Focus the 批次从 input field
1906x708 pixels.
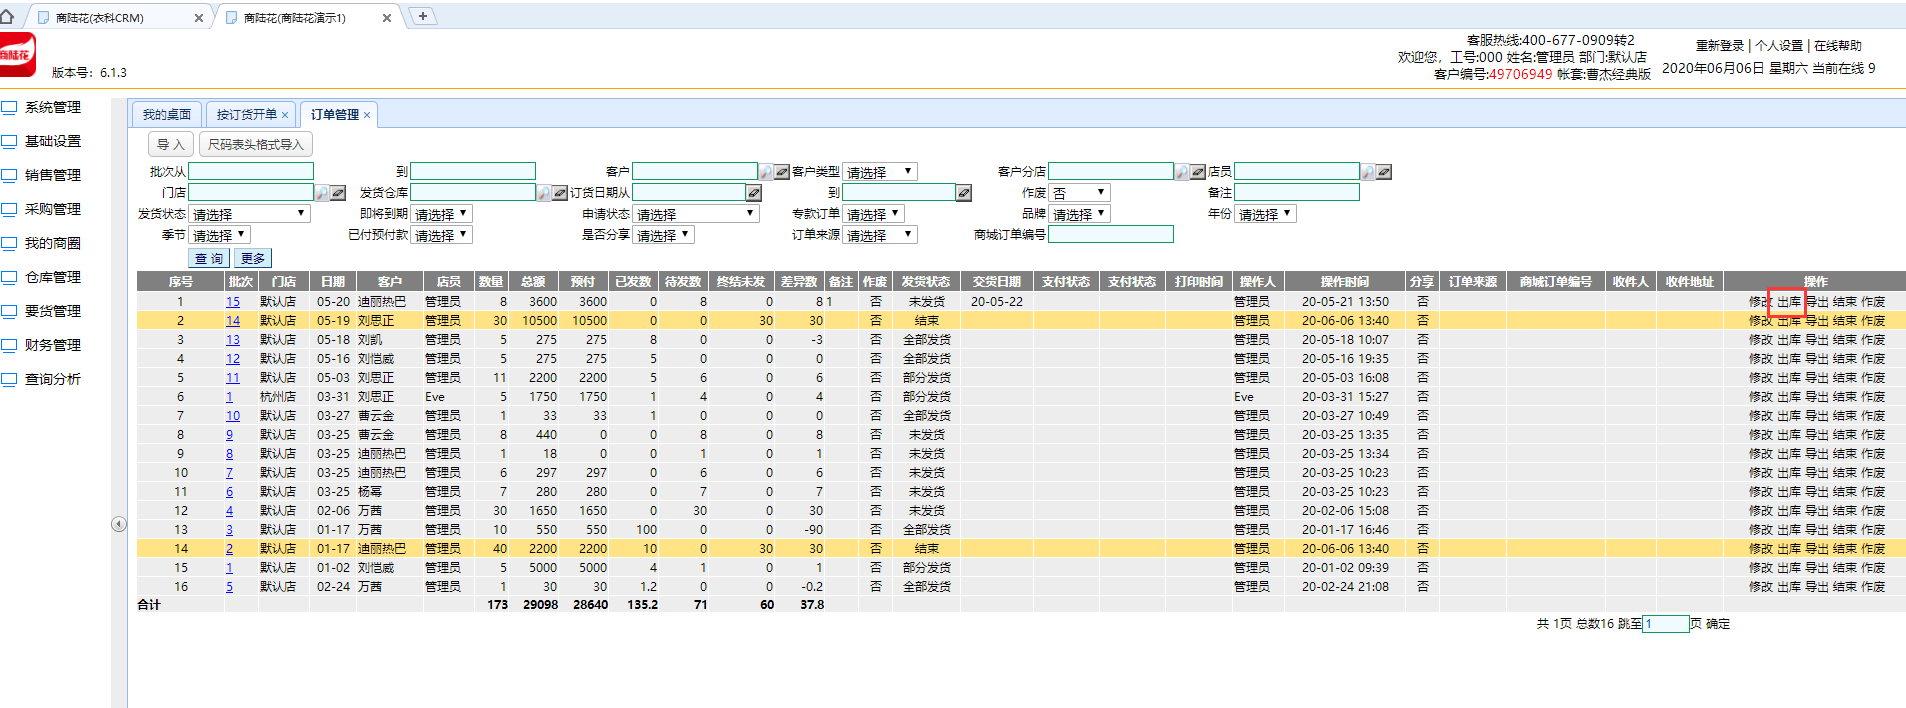(x=251, y=171)
